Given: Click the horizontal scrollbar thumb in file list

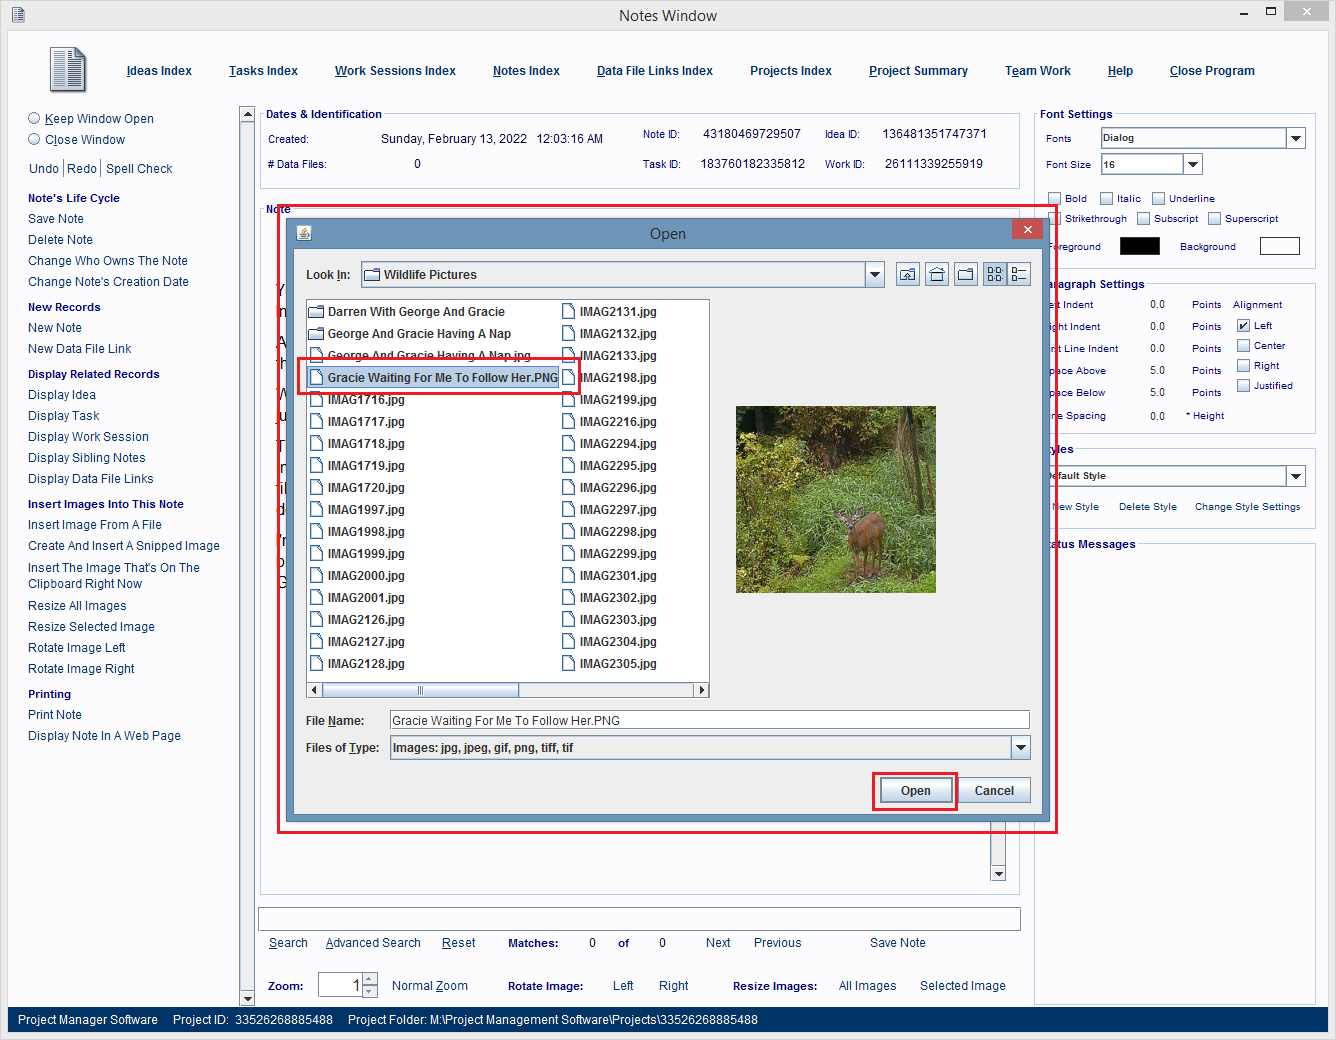Looking at the screenshot, I should [x=420, y=690].
